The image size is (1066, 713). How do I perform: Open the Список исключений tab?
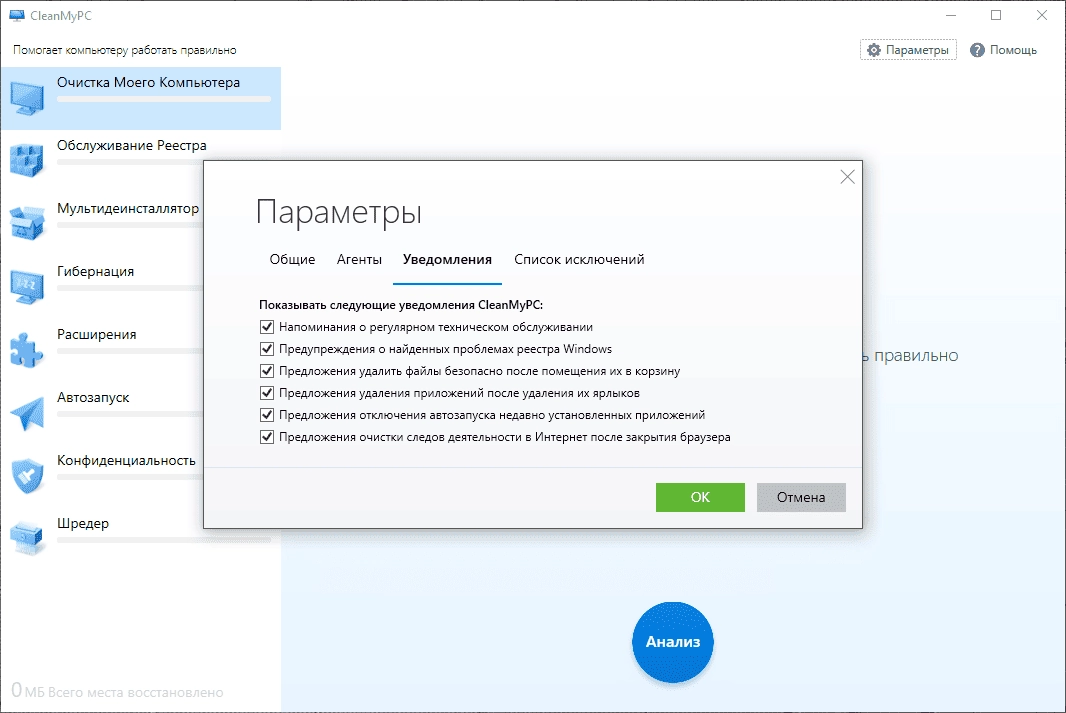point(579,260)
